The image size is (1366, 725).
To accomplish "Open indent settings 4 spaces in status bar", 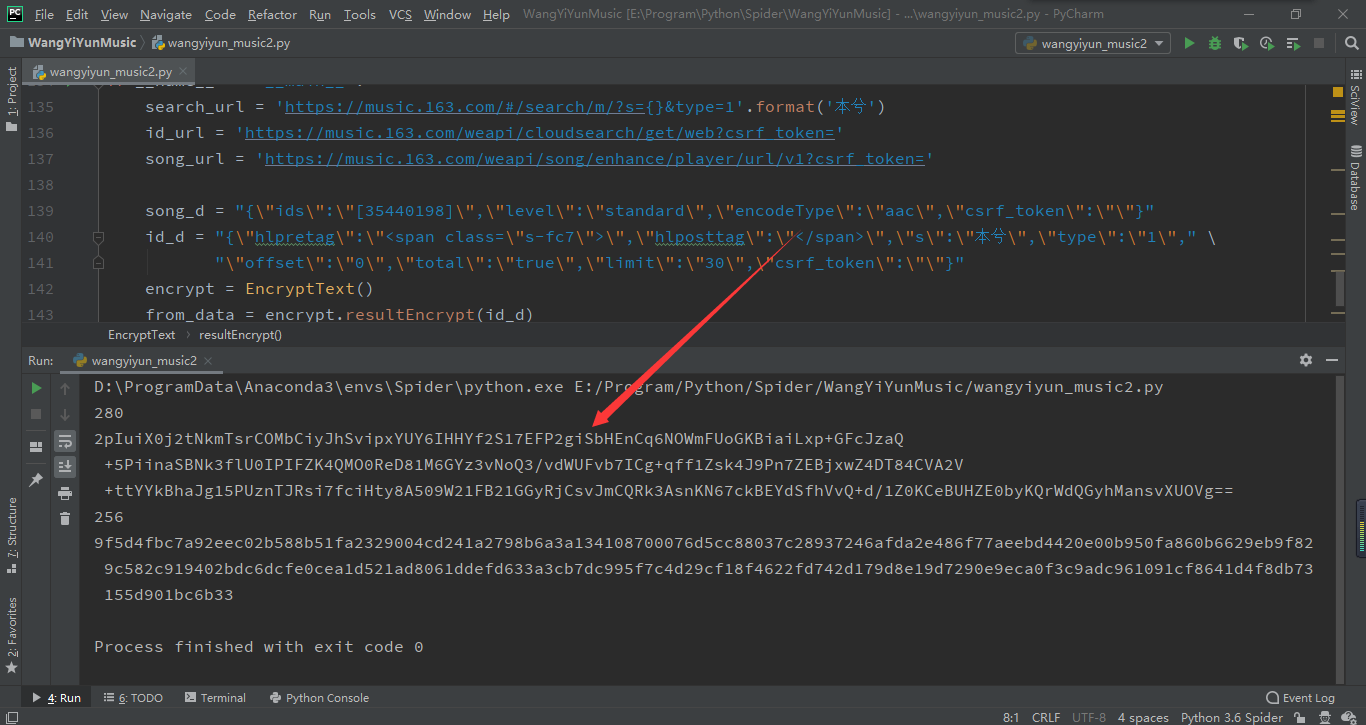I will click(1143, 717).
